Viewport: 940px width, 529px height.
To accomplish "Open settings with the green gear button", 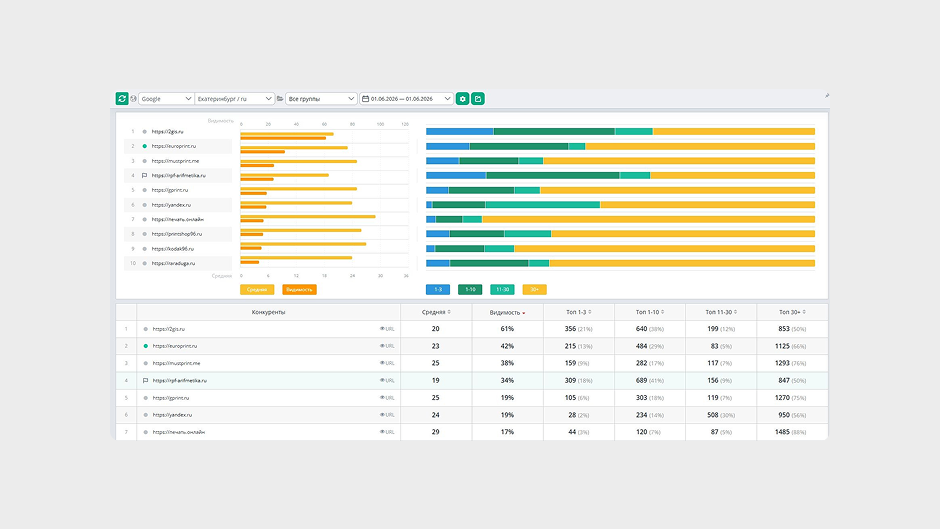I will 462,98.
